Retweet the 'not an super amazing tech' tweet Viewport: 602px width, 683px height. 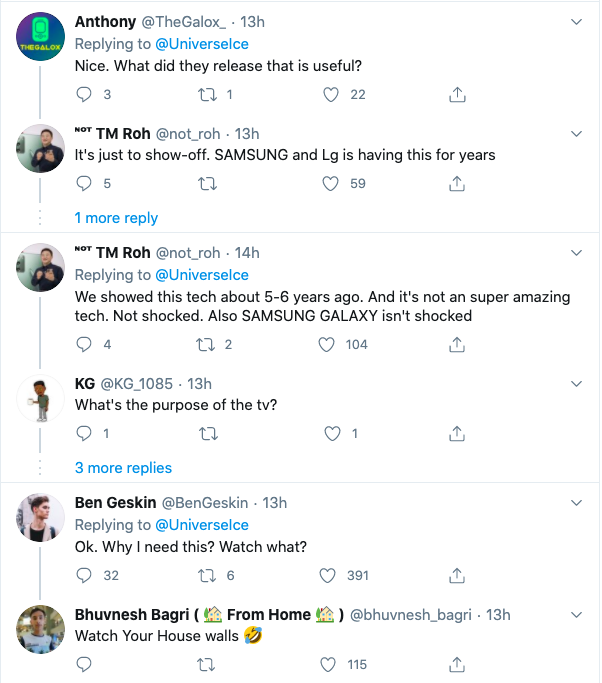pos(207,344)
